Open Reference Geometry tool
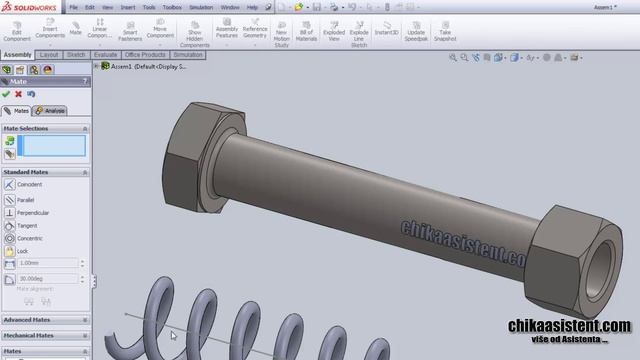This screenshot has width=640, height=360. pyautogui.click(x=255, y=28)
